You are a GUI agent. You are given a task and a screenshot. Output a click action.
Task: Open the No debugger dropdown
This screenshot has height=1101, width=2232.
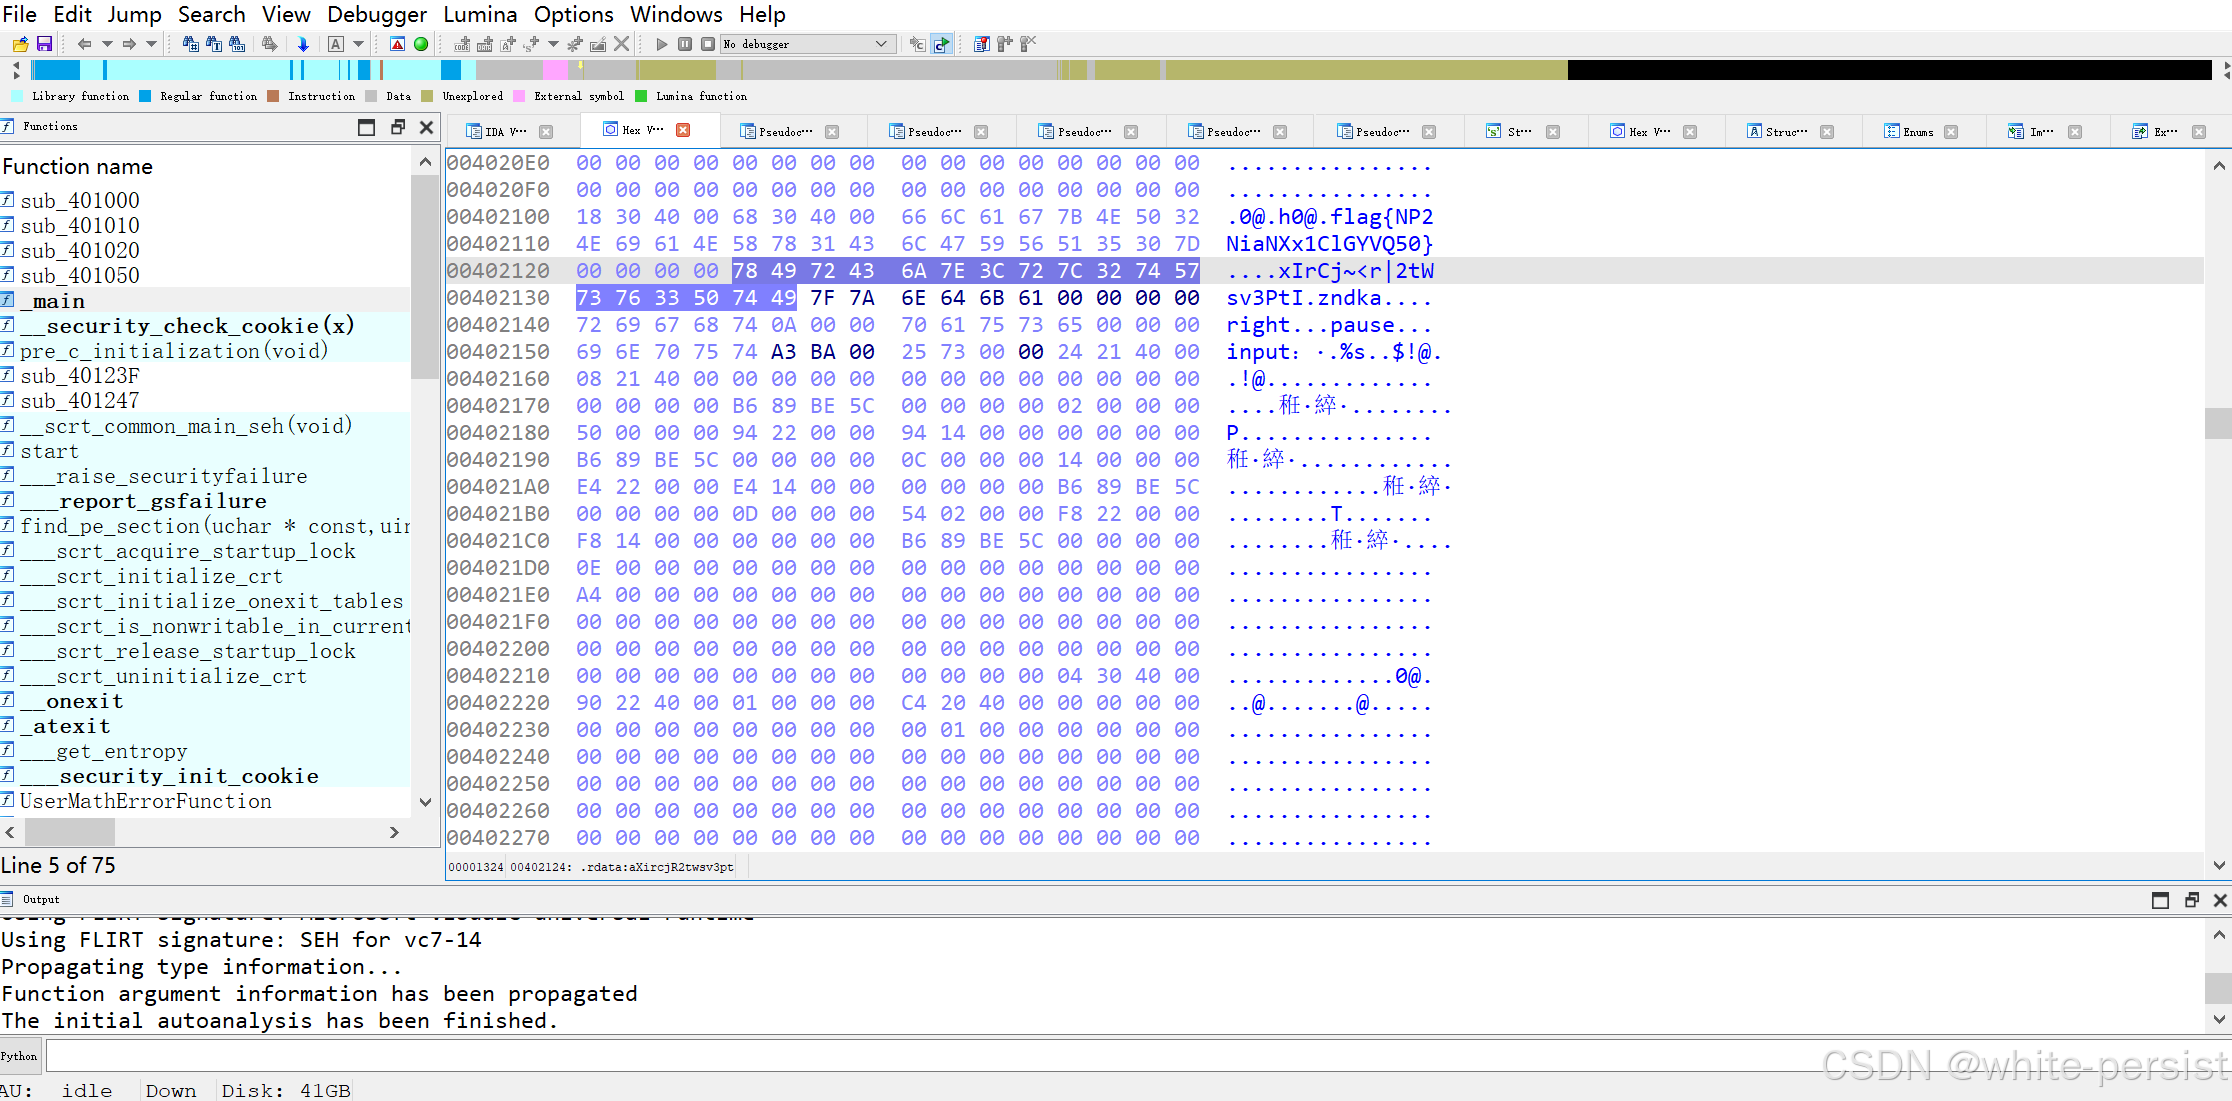coord(880,44)
